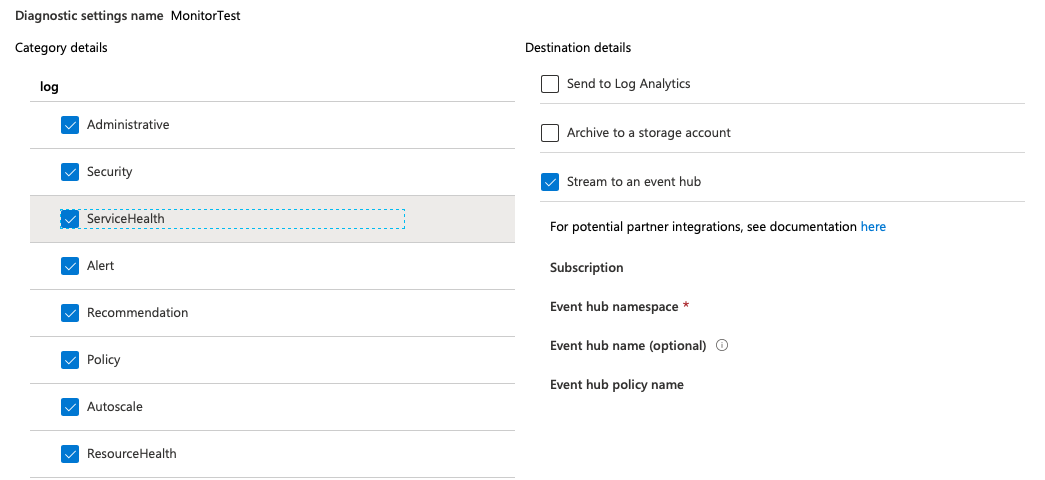Check Archive to a storage account
Viewport: 1045px width, 480px height.
tap(550, 133)
